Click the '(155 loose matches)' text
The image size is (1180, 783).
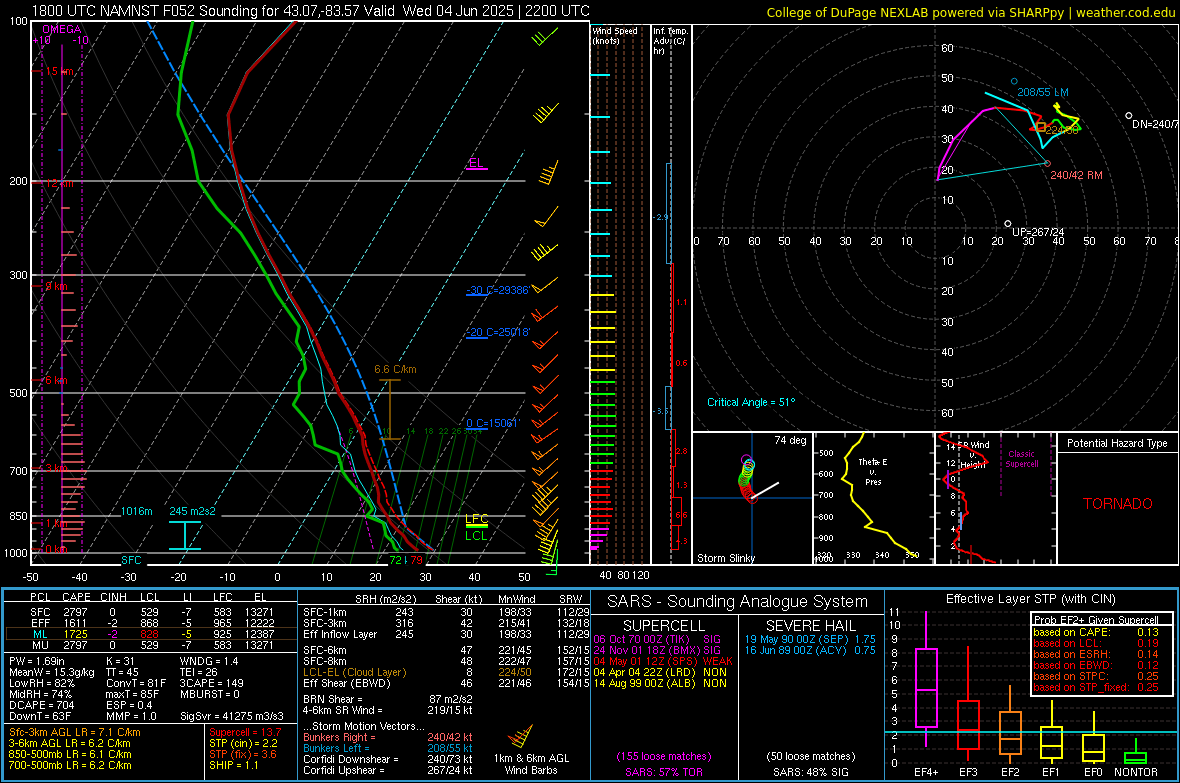664,756
